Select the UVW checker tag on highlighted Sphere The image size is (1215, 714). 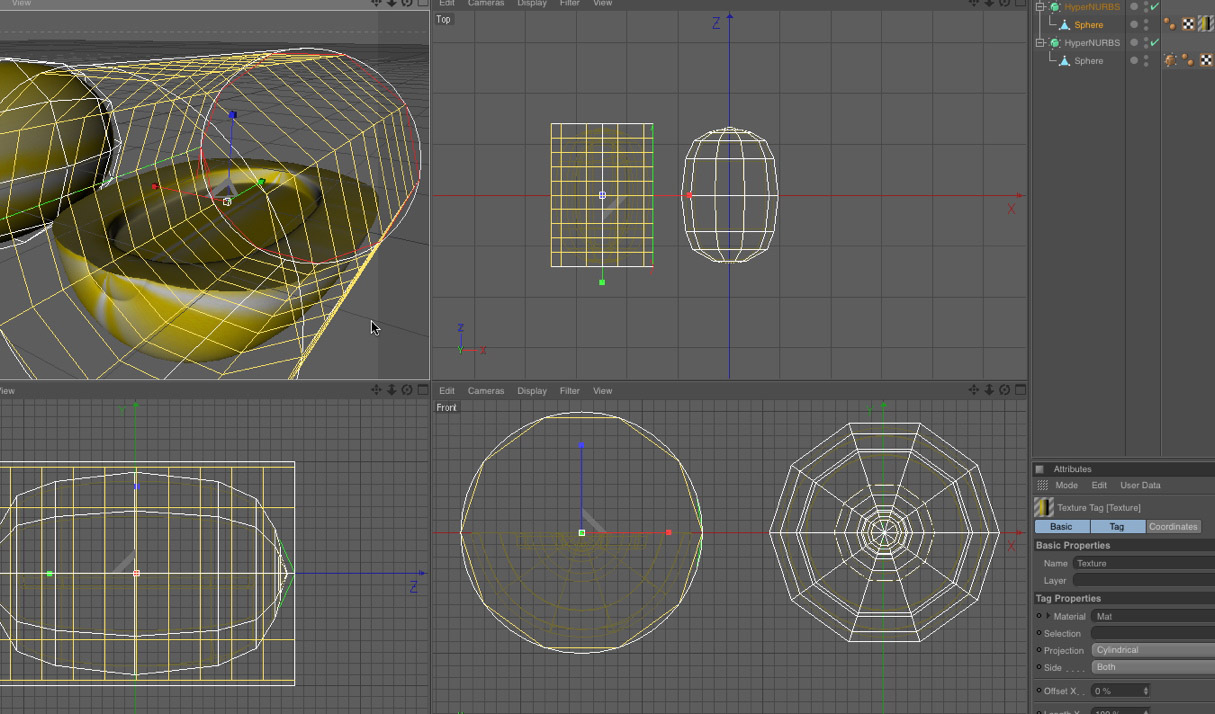point(1188,25)
